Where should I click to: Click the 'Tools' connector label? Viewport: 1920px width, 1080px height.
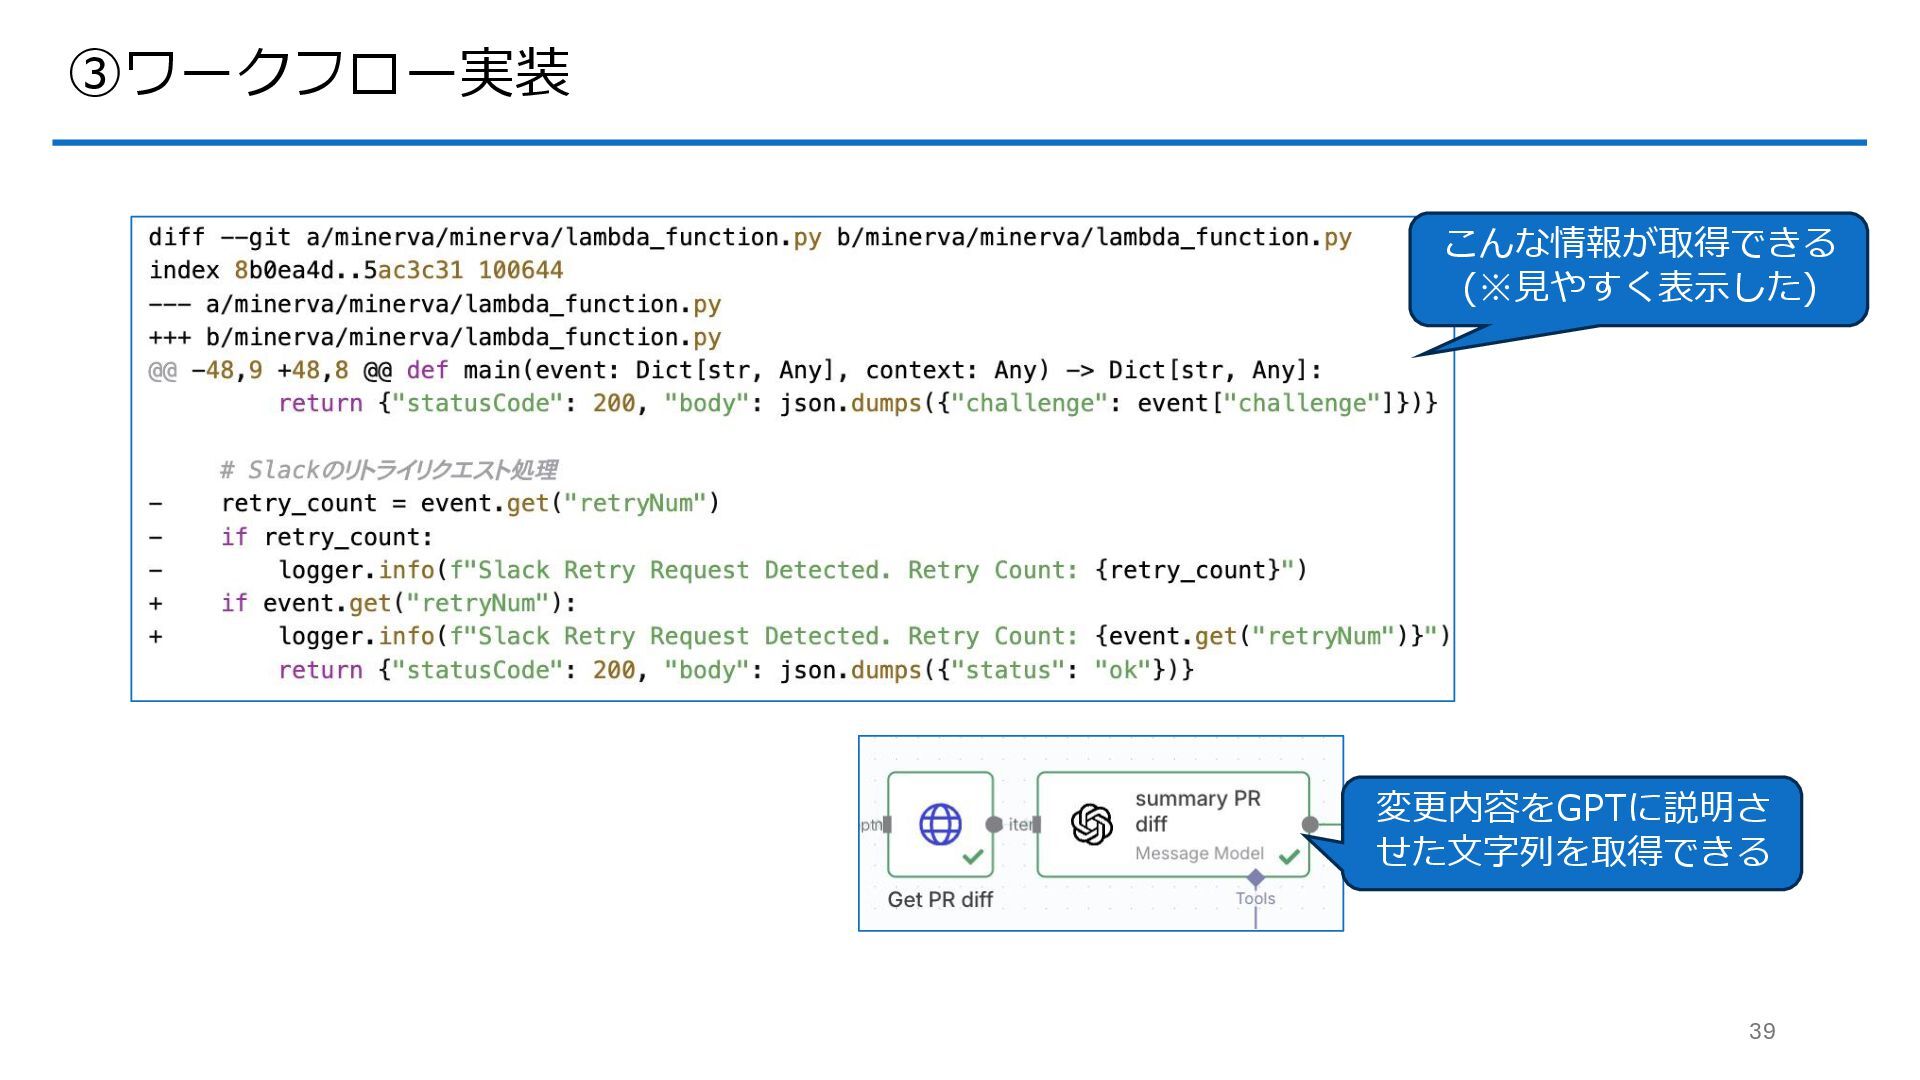click(x=1255, y=899)
